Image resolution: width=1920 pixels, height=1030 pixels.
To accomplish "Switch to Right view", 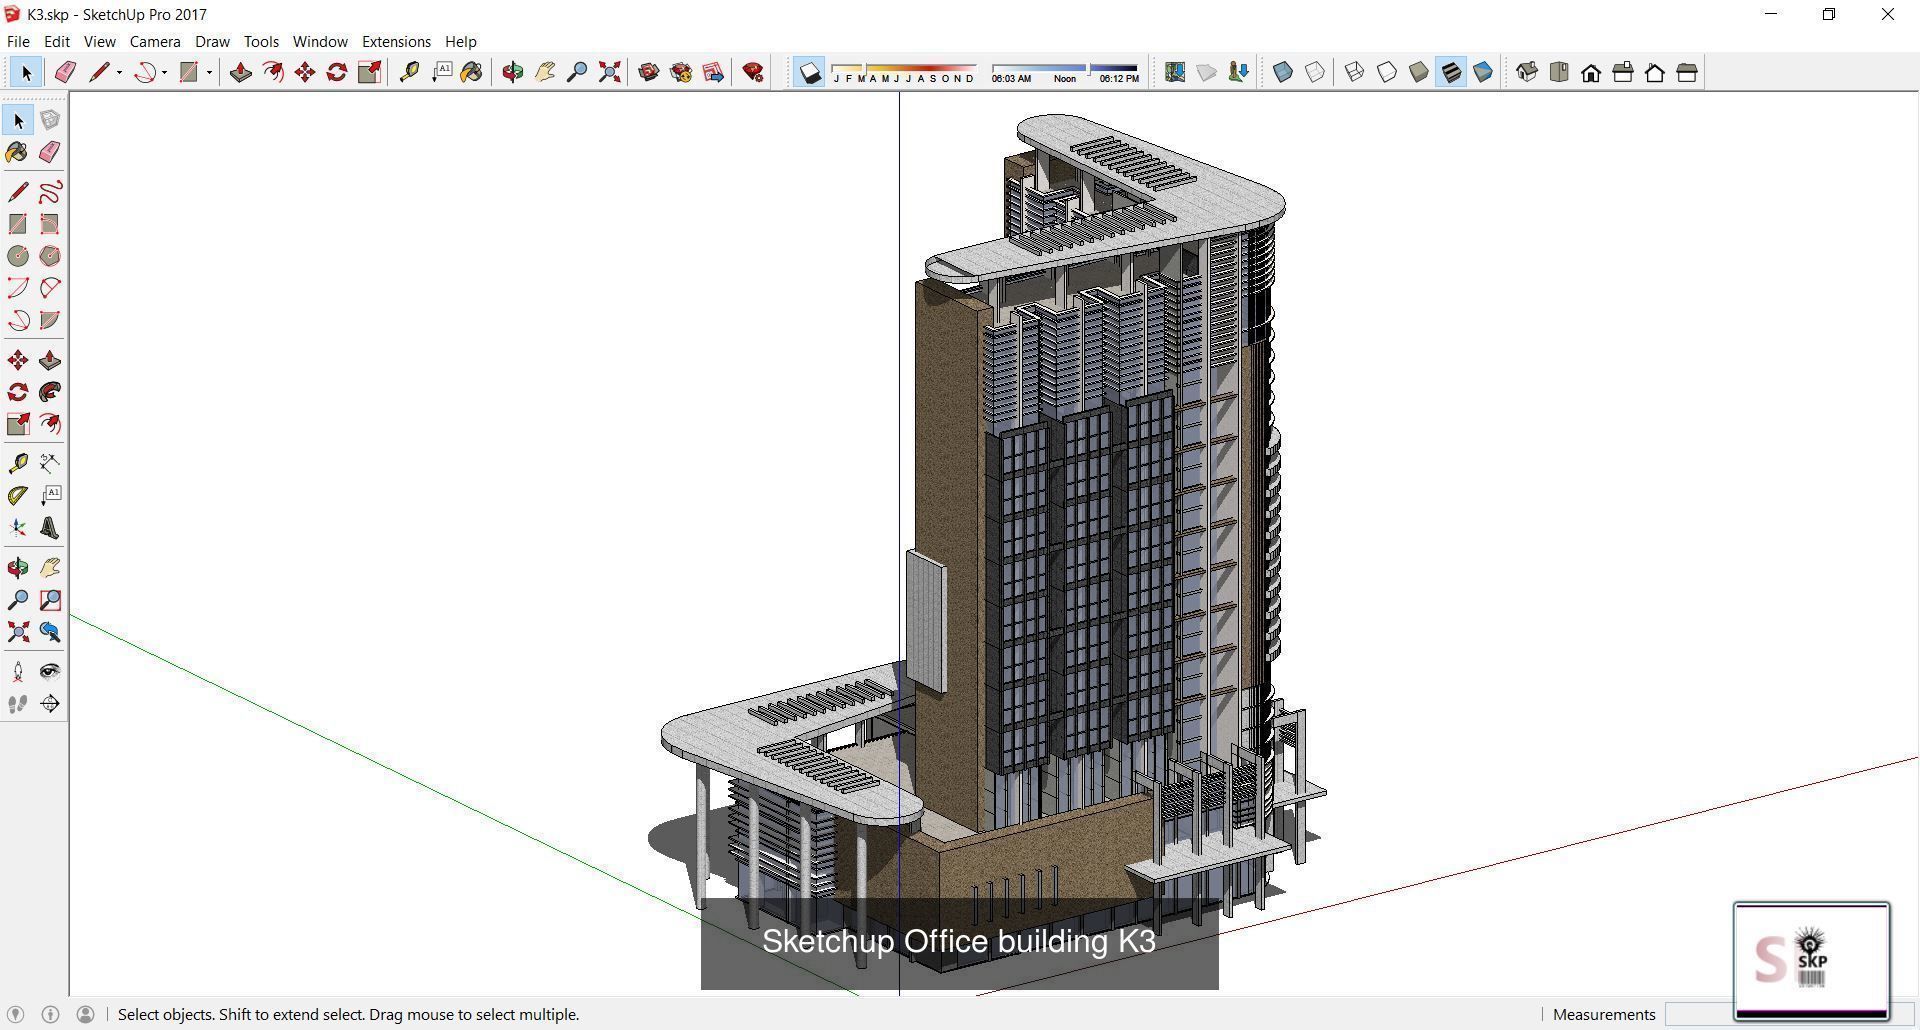I will pos(1623,72).
